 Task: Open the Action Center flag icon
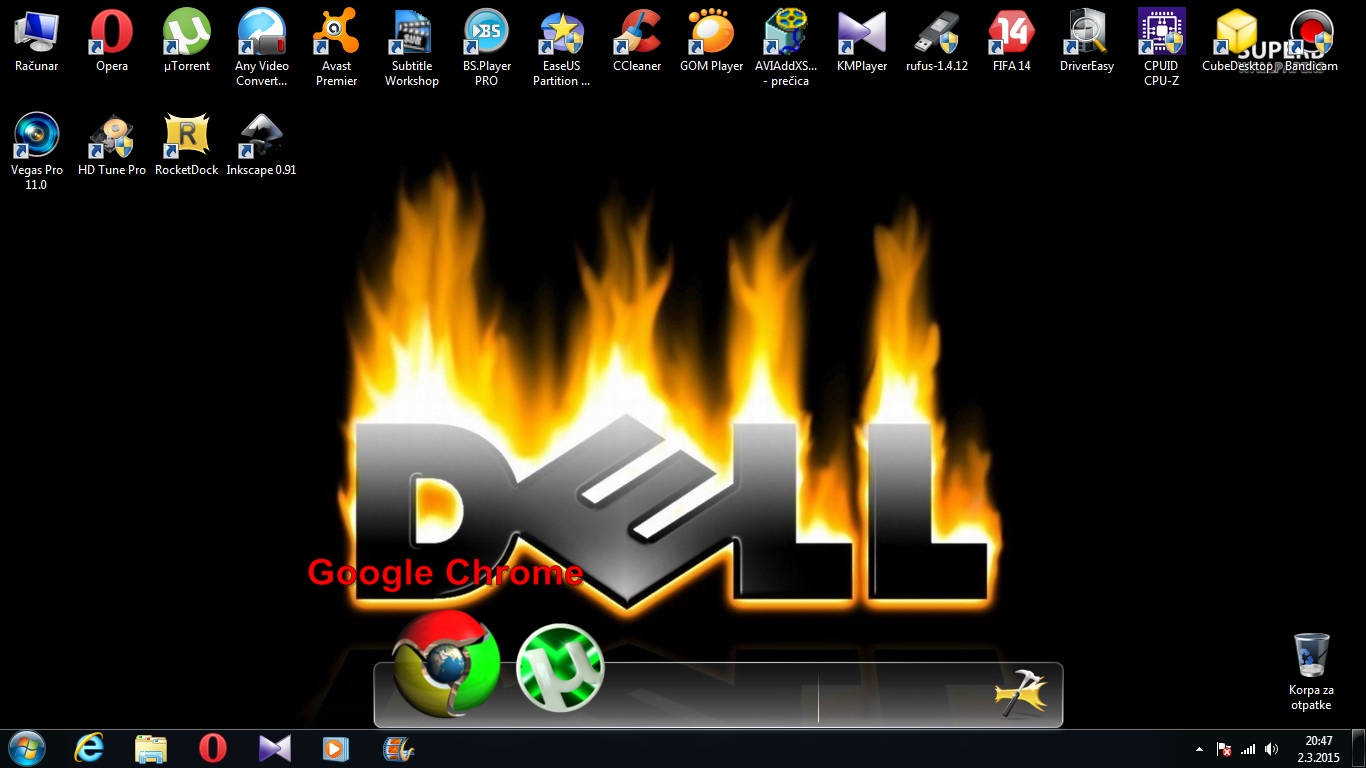(1224, 749)
